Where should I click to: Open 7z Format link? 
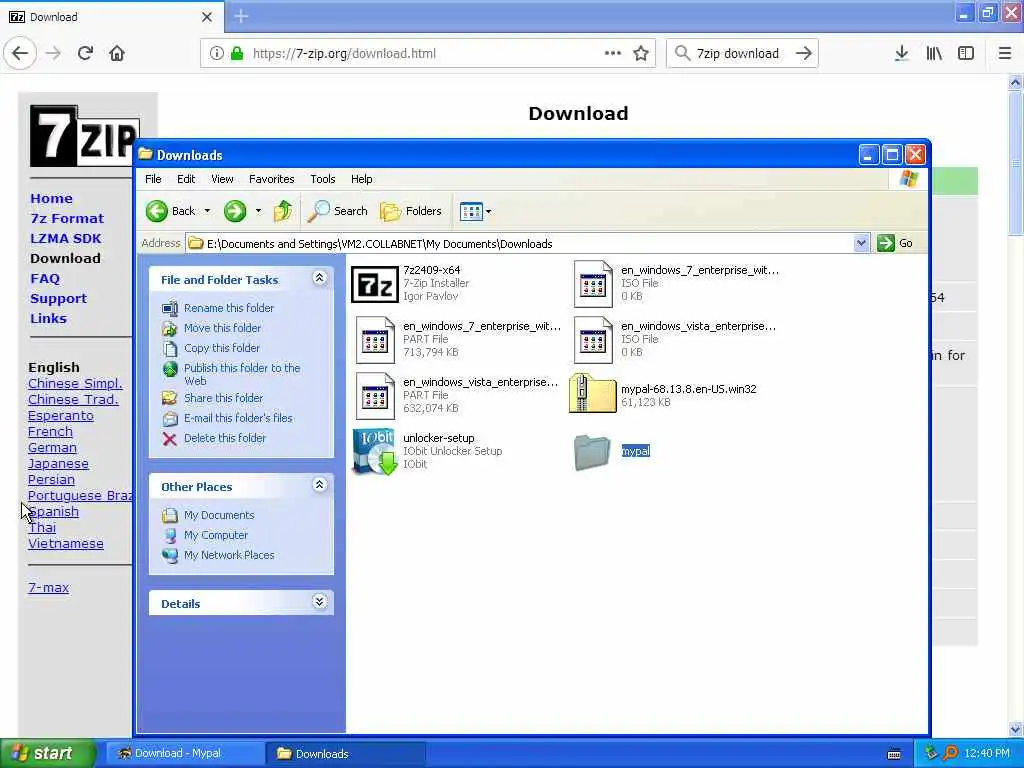pos(67,219)
